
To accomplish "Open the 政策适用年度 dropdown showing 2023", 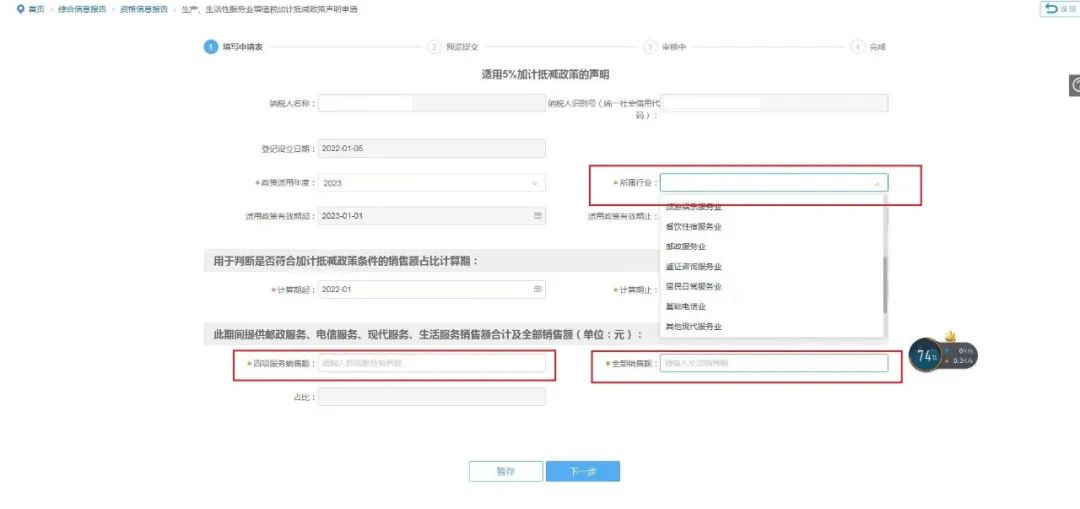I will point(432,183).
